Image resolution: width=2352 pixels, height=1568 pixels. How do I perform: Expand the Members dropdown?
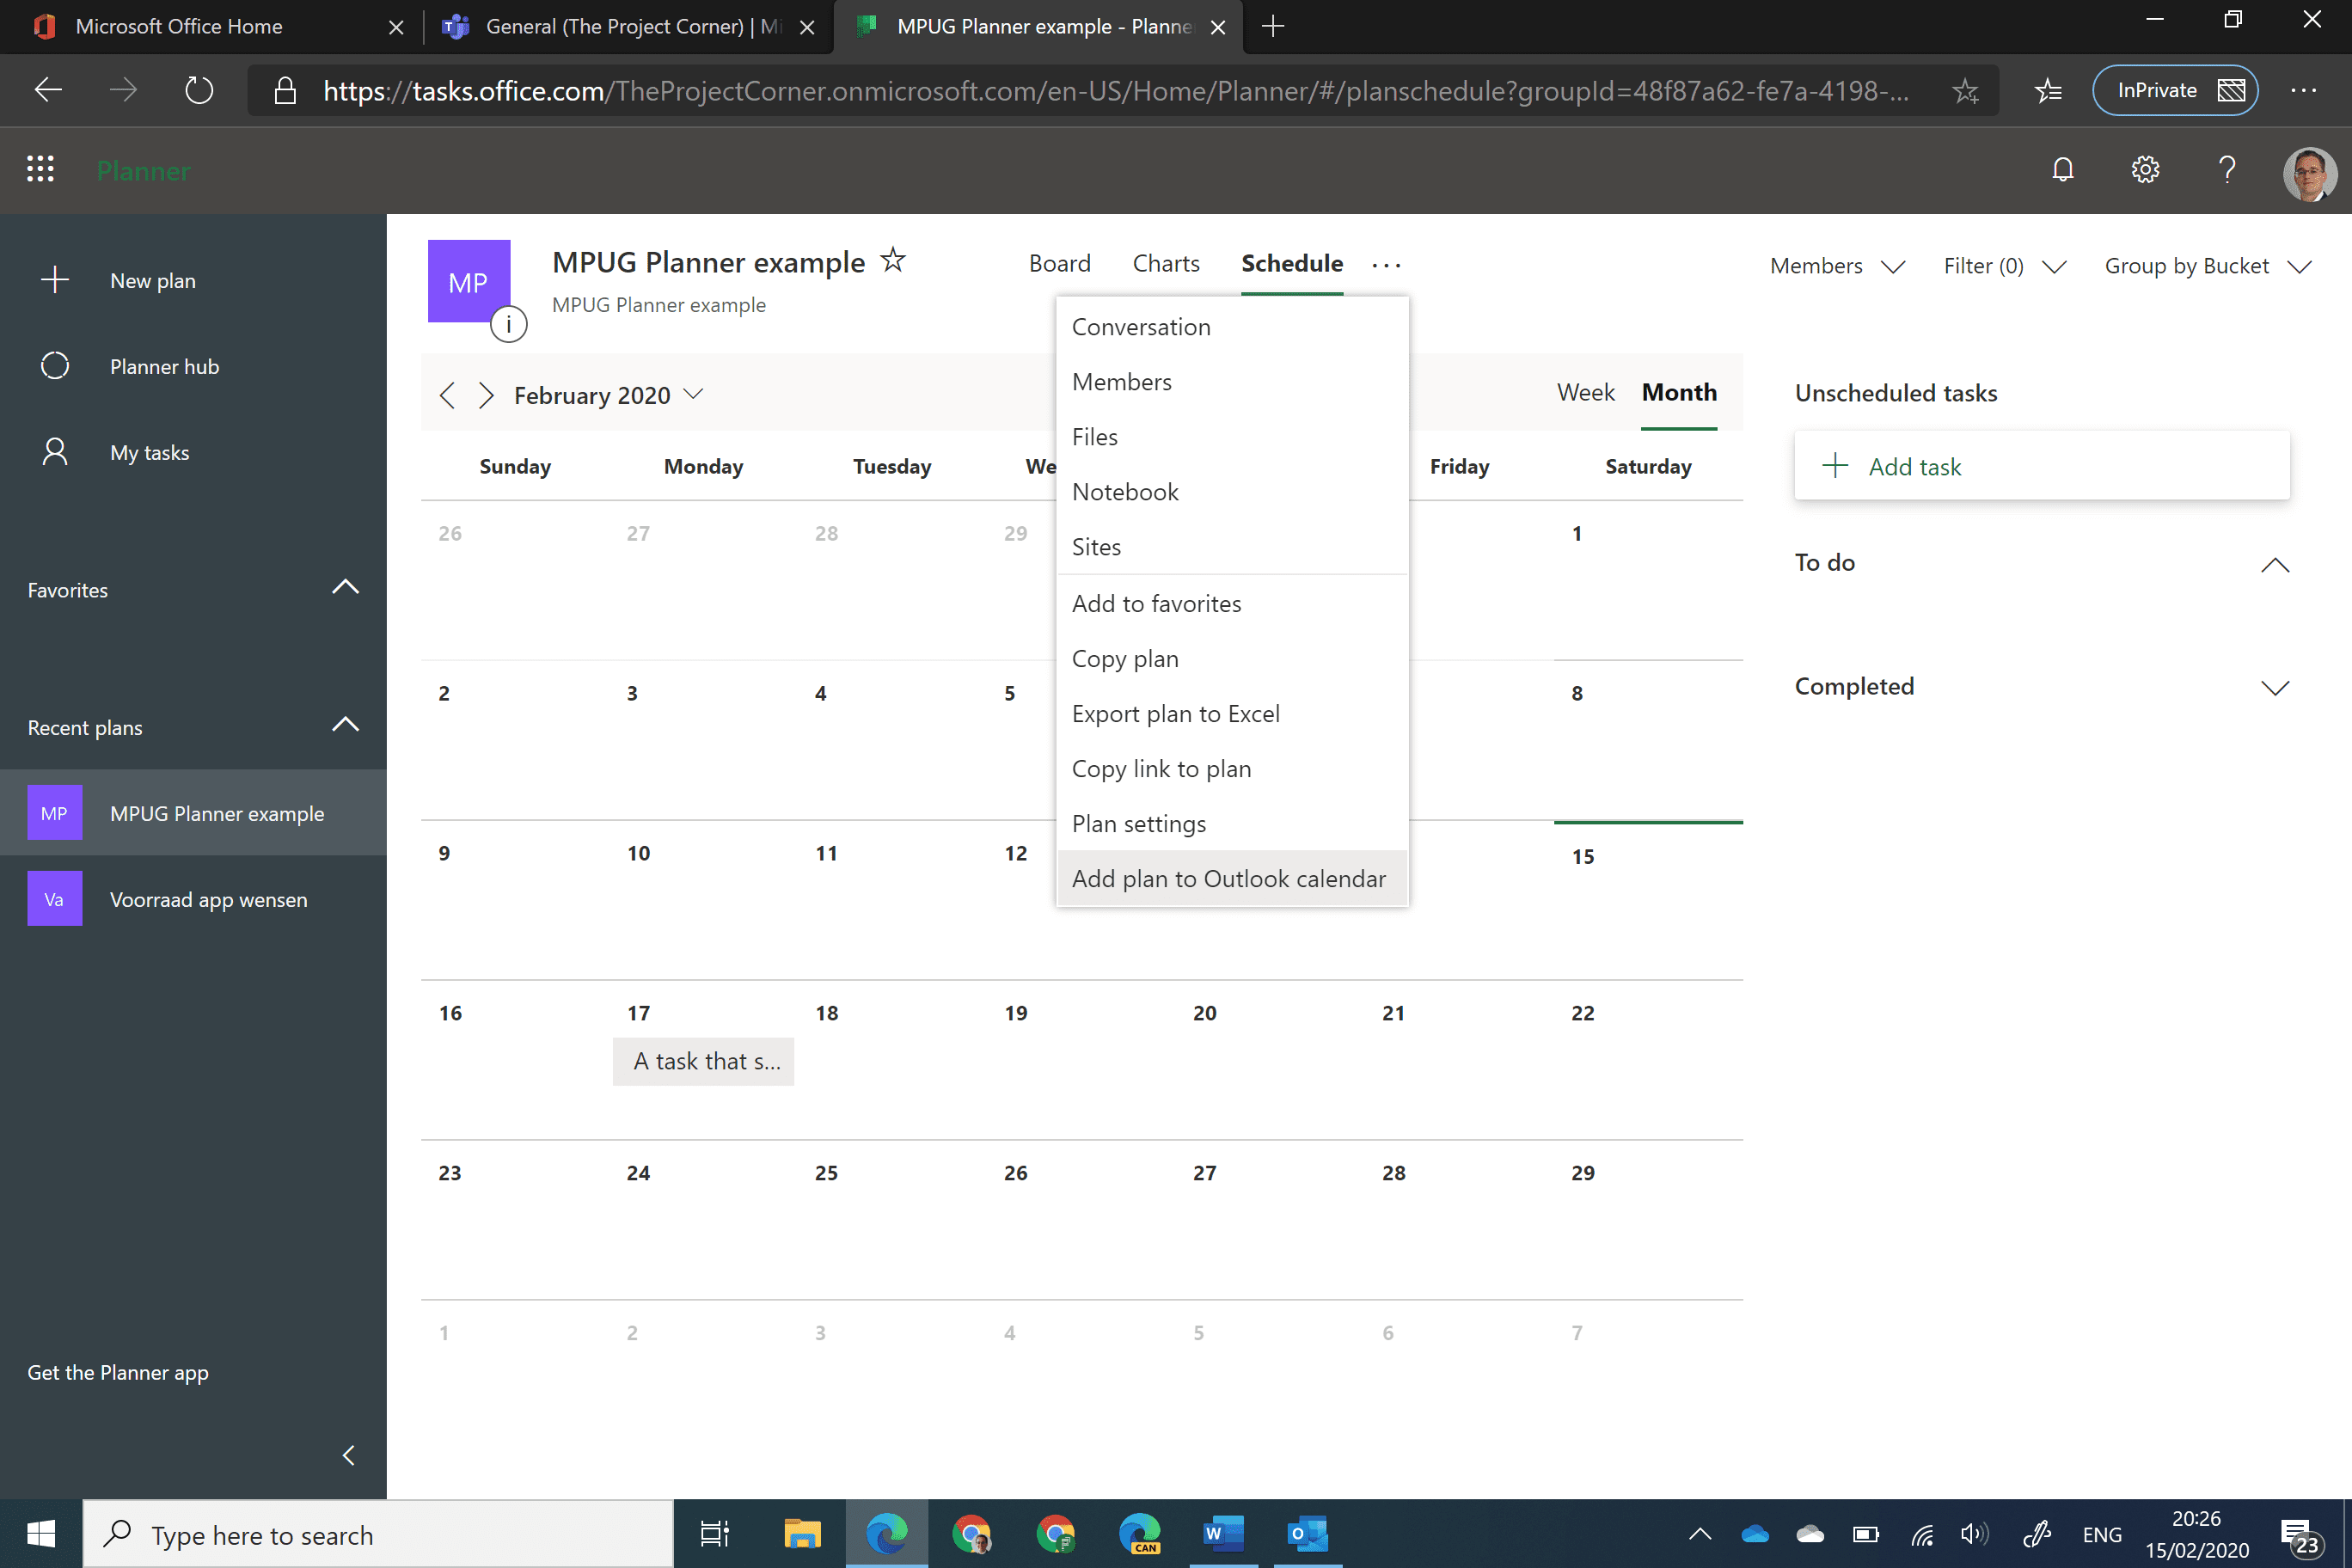pos(1838,266)
